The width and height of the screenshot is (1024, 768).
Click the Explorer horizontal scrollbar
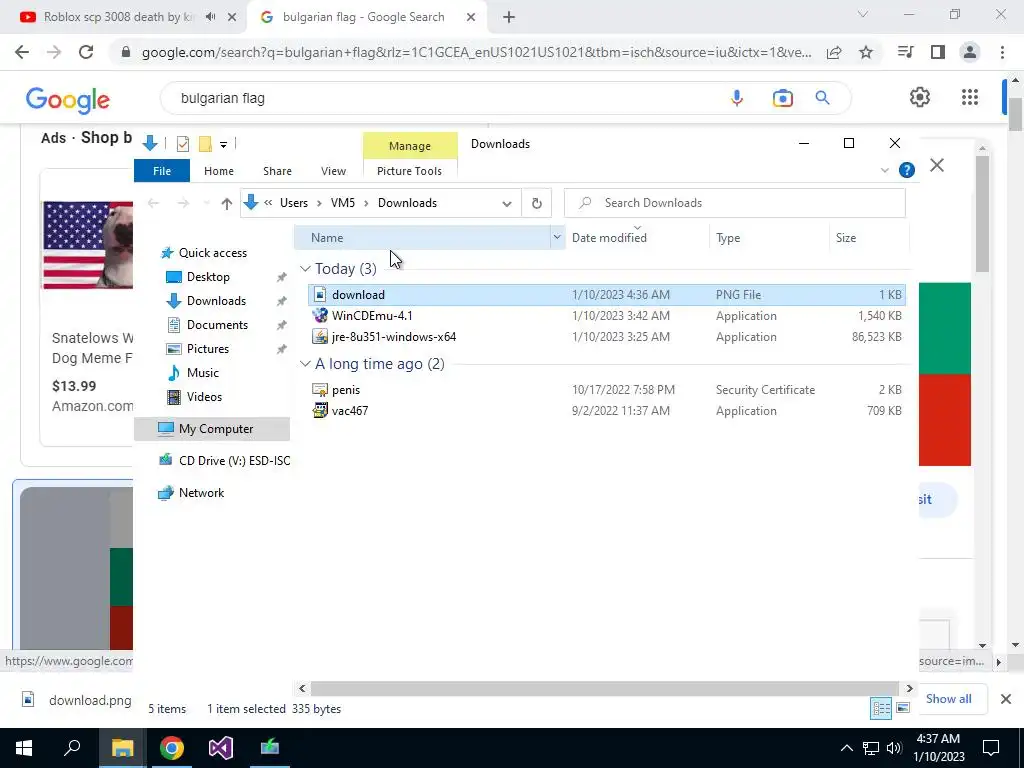(x=604, y=688)
